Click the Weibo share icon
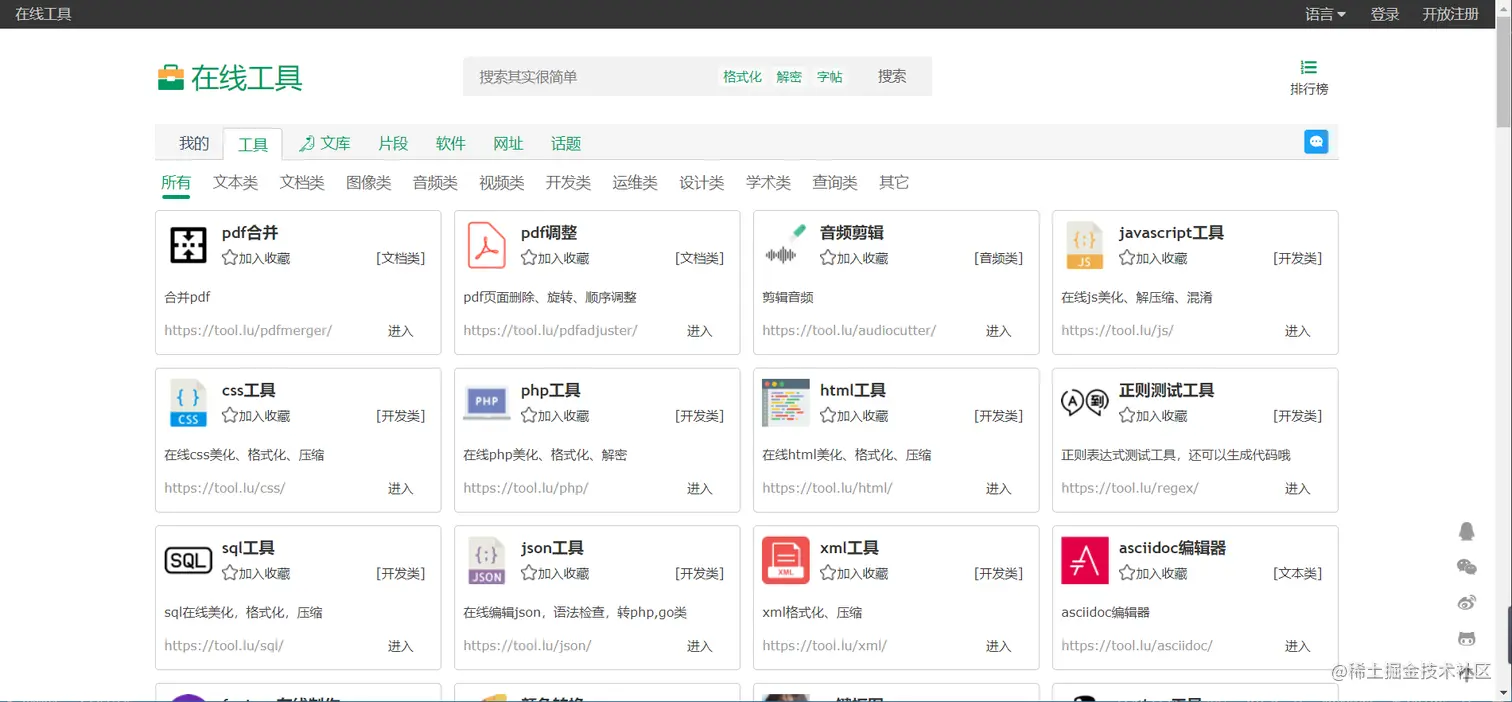1512x702 pixels. pyautogui.click(x=1467, y=602)
